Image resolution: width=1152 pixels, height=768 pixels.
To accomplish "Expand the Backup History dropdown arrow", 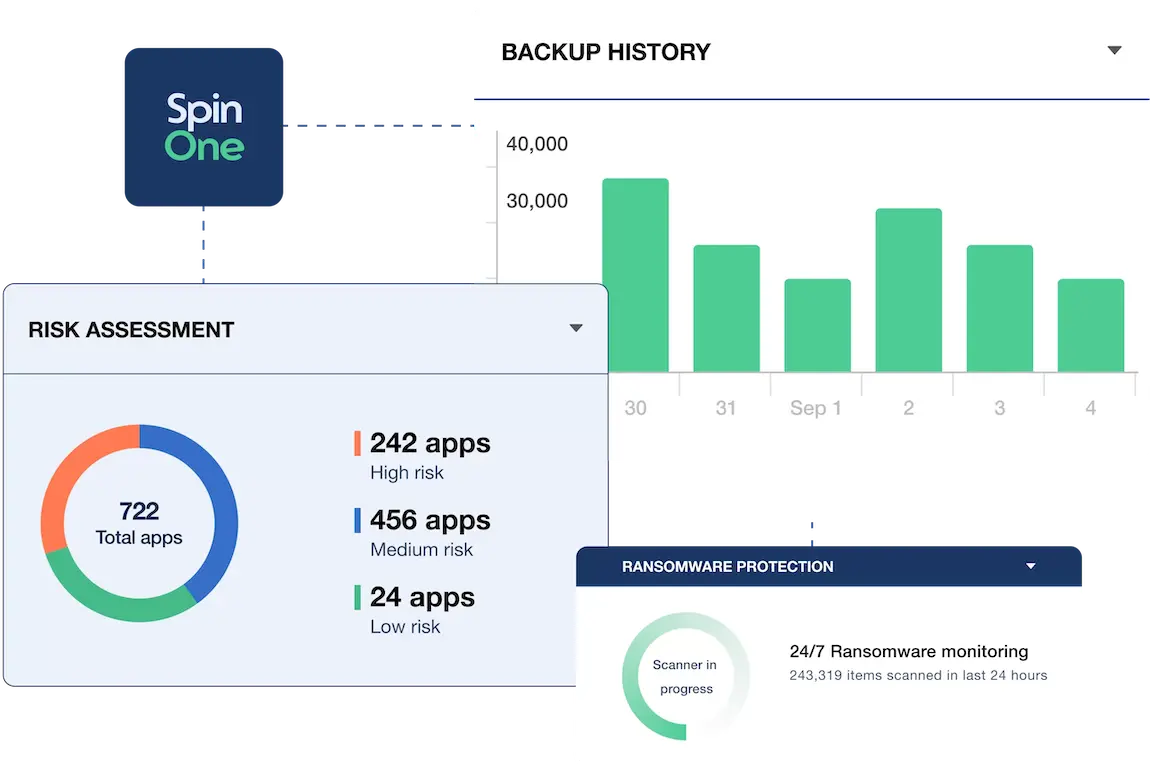I will 1114,51.
